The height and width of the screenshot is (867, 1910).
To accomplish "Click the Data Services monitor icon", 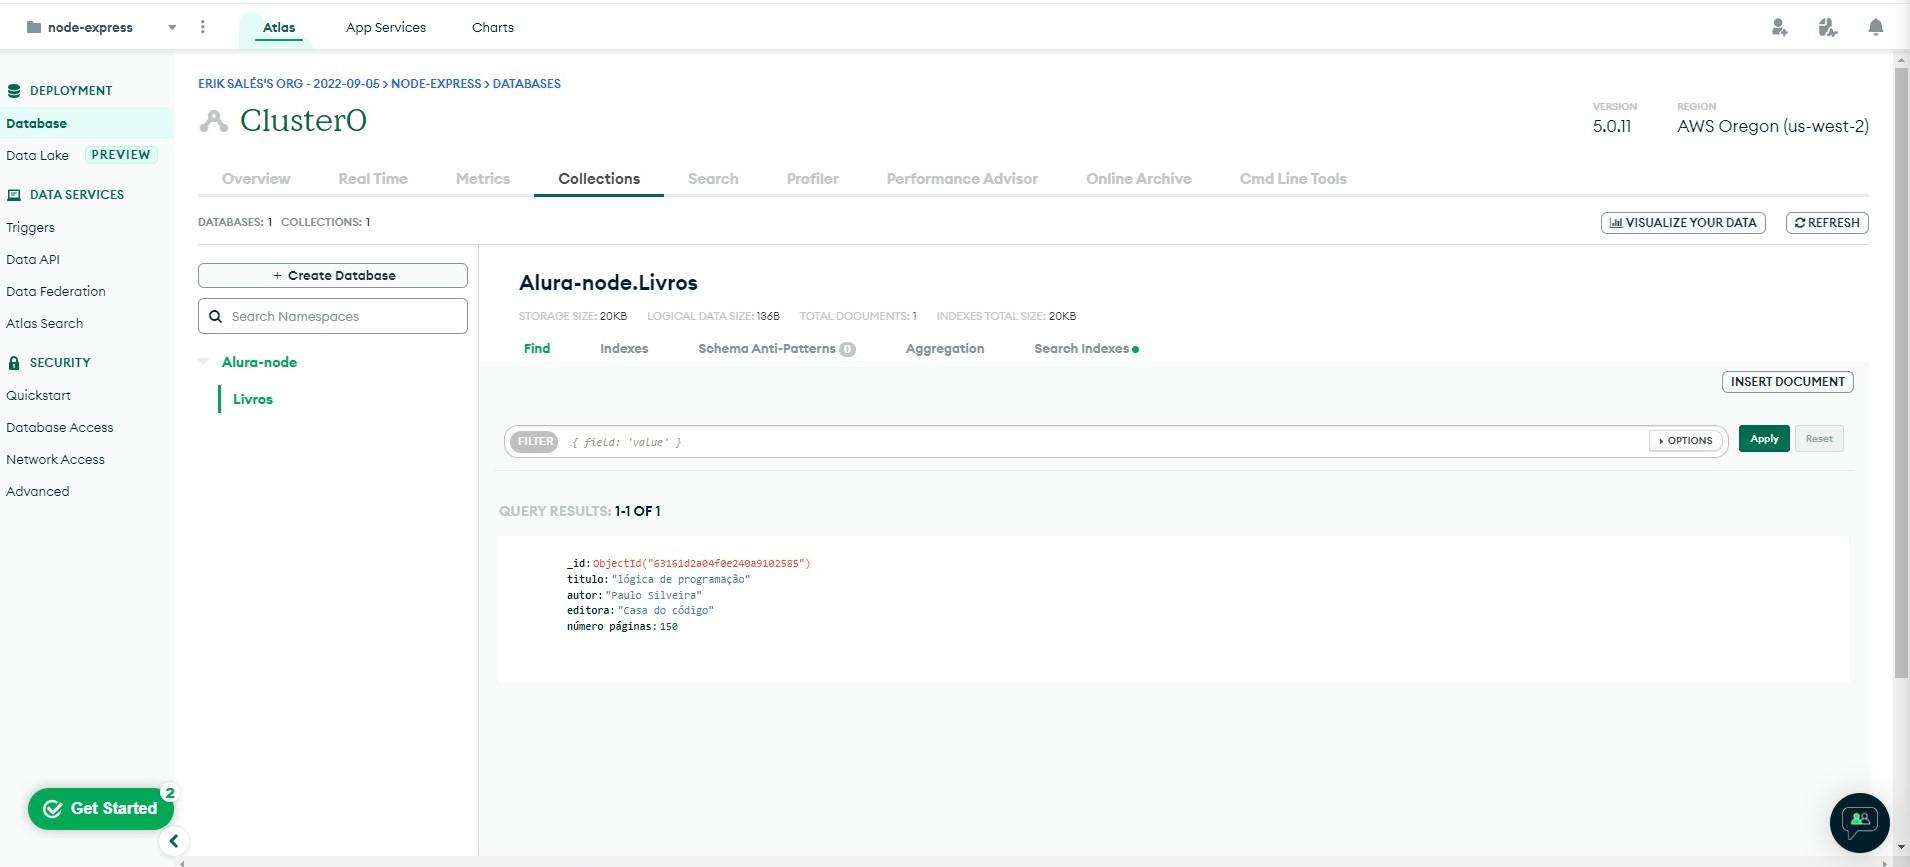I will click(14, 195).
